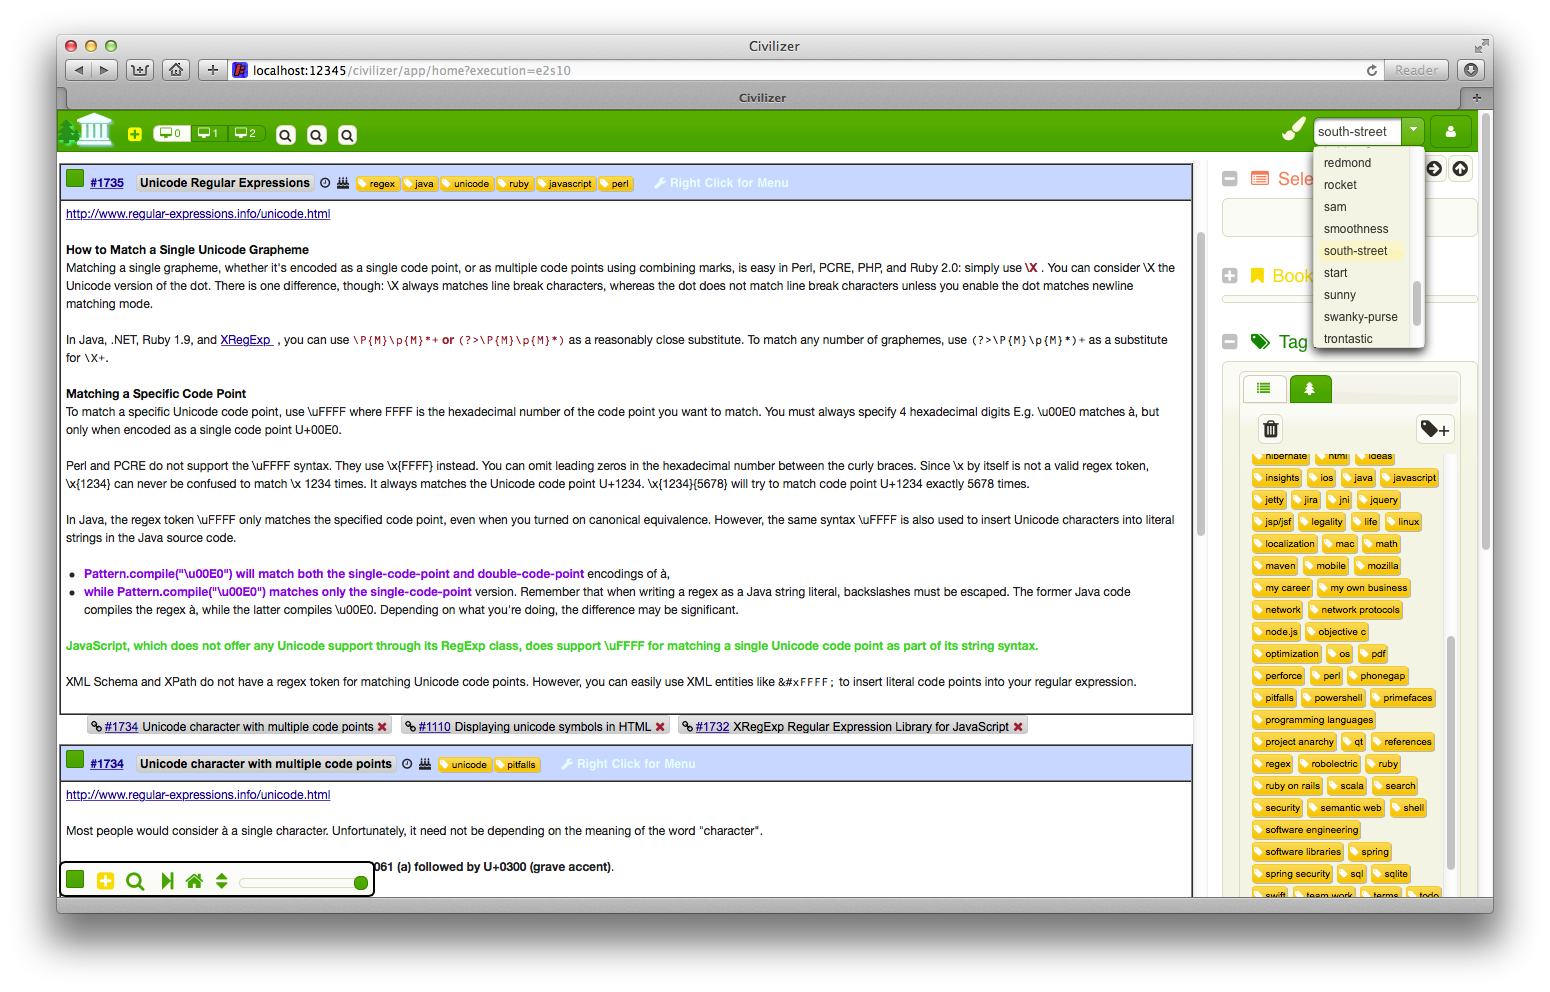Open the regular-expressions.info unicode link
This screenshot has width=1550, height=992.
pos(197,213)
